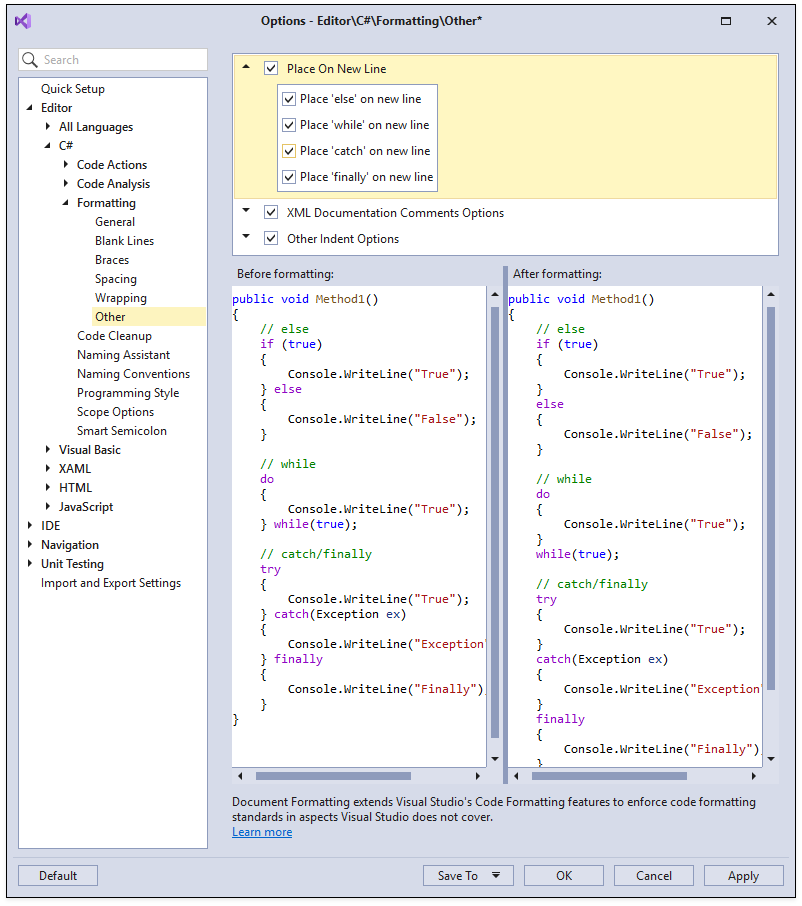The width and height of the screenshot is (802, 906).
Task: Expand the Other Indent Options group
Action: [x=246, y=236]
